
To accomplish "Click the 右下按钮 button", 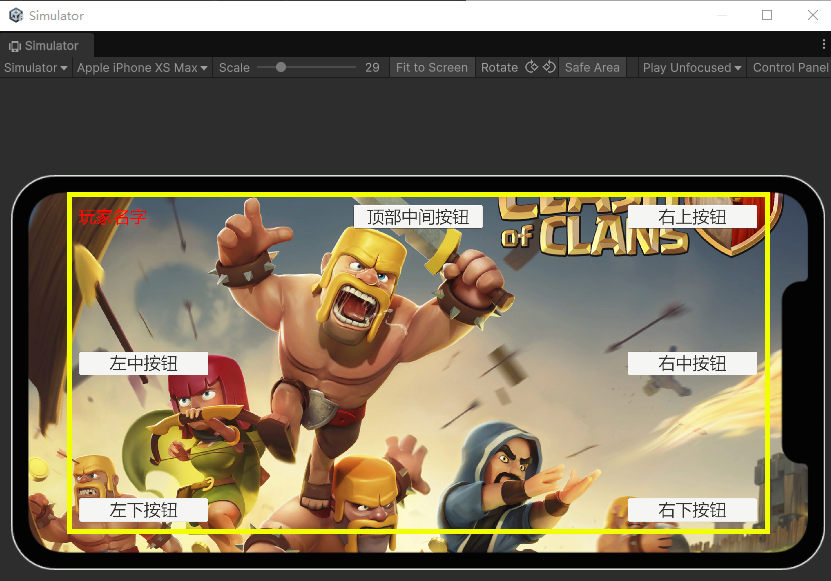I will tap(692, 510).
